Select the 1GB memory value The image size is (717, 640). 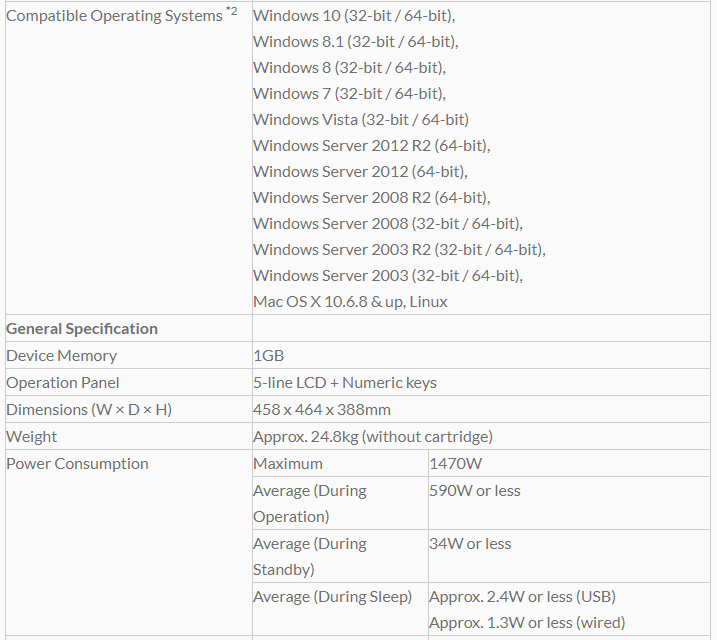click(x=267, y=356)
